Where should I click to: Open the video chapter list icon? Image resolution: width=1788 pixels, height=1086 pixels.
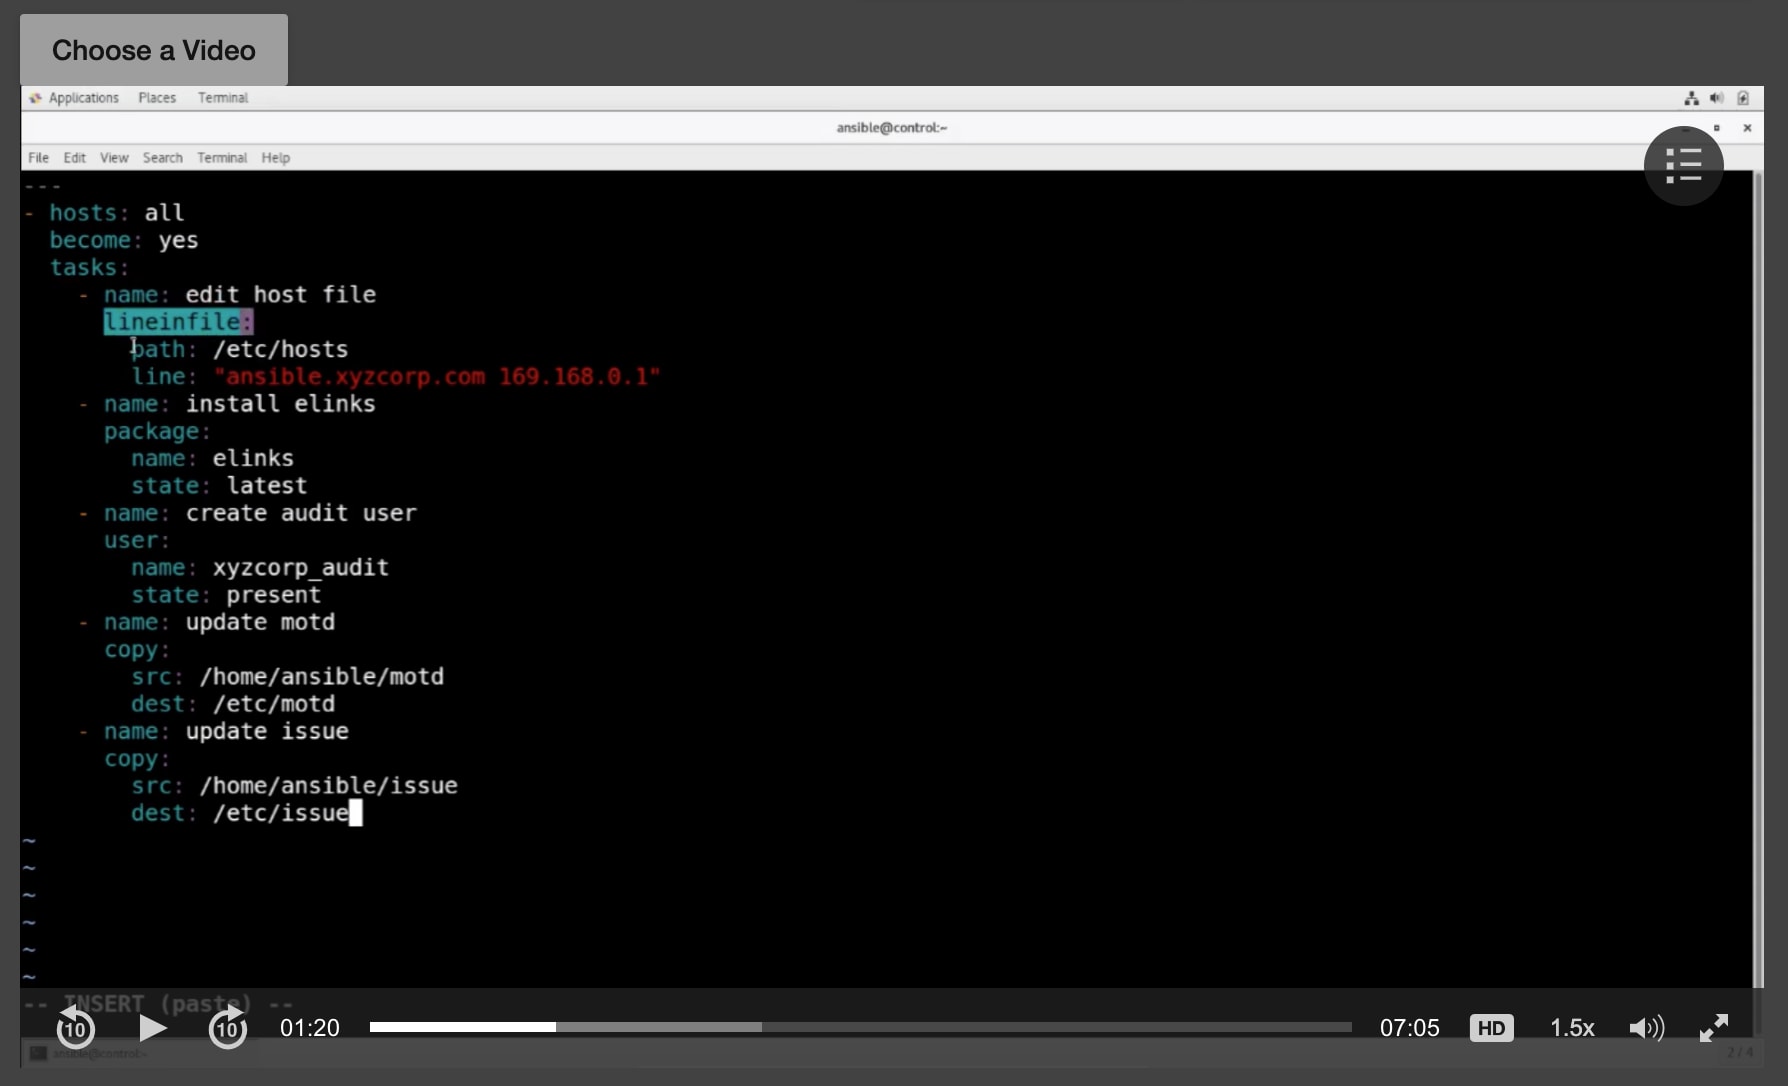point(1684,166)
